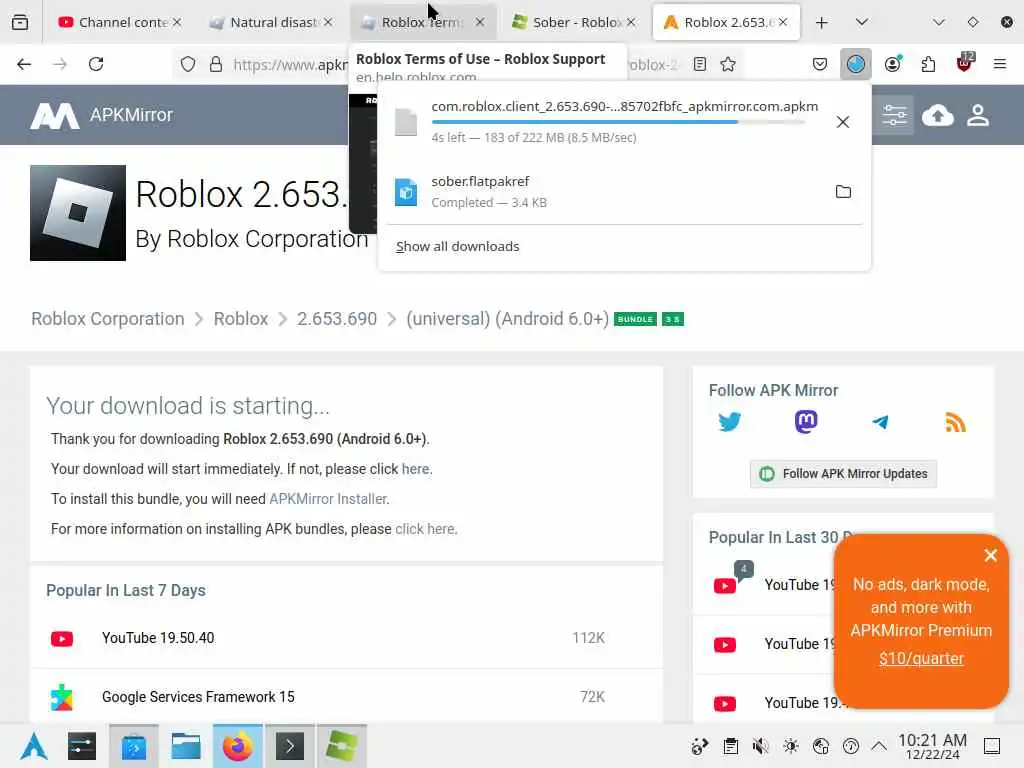Open the tracking protection shield icon
Image resolution: width=1024 pixels, height=768 pixels.
[x=188, y=65]
